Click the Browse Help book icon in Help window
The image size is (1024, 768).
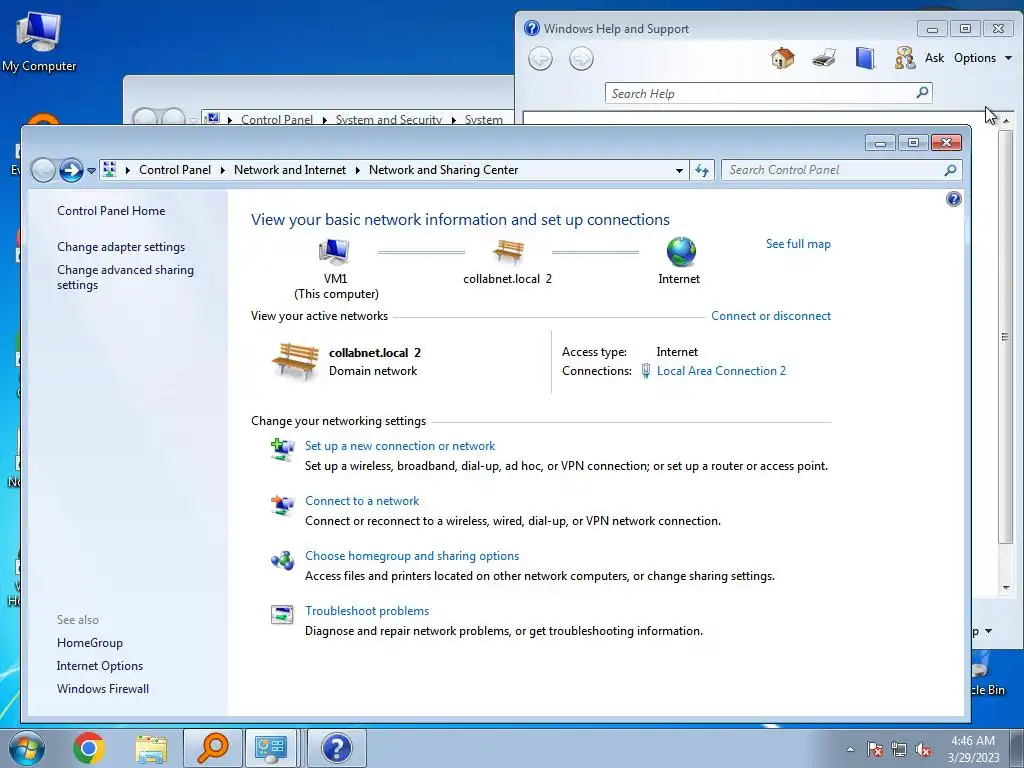[865, 58]
